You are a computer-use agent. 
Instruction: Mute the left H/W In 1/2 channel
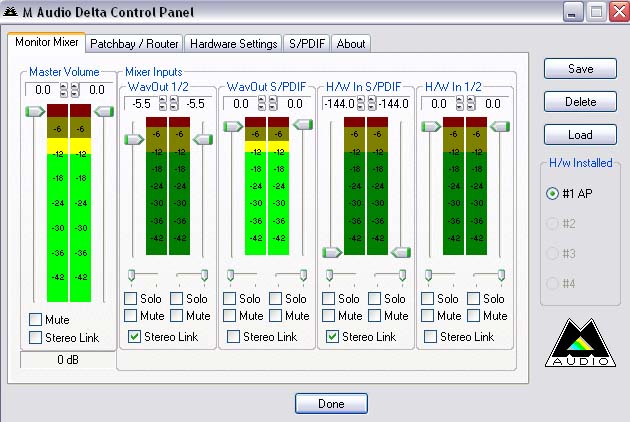[427, 315]
